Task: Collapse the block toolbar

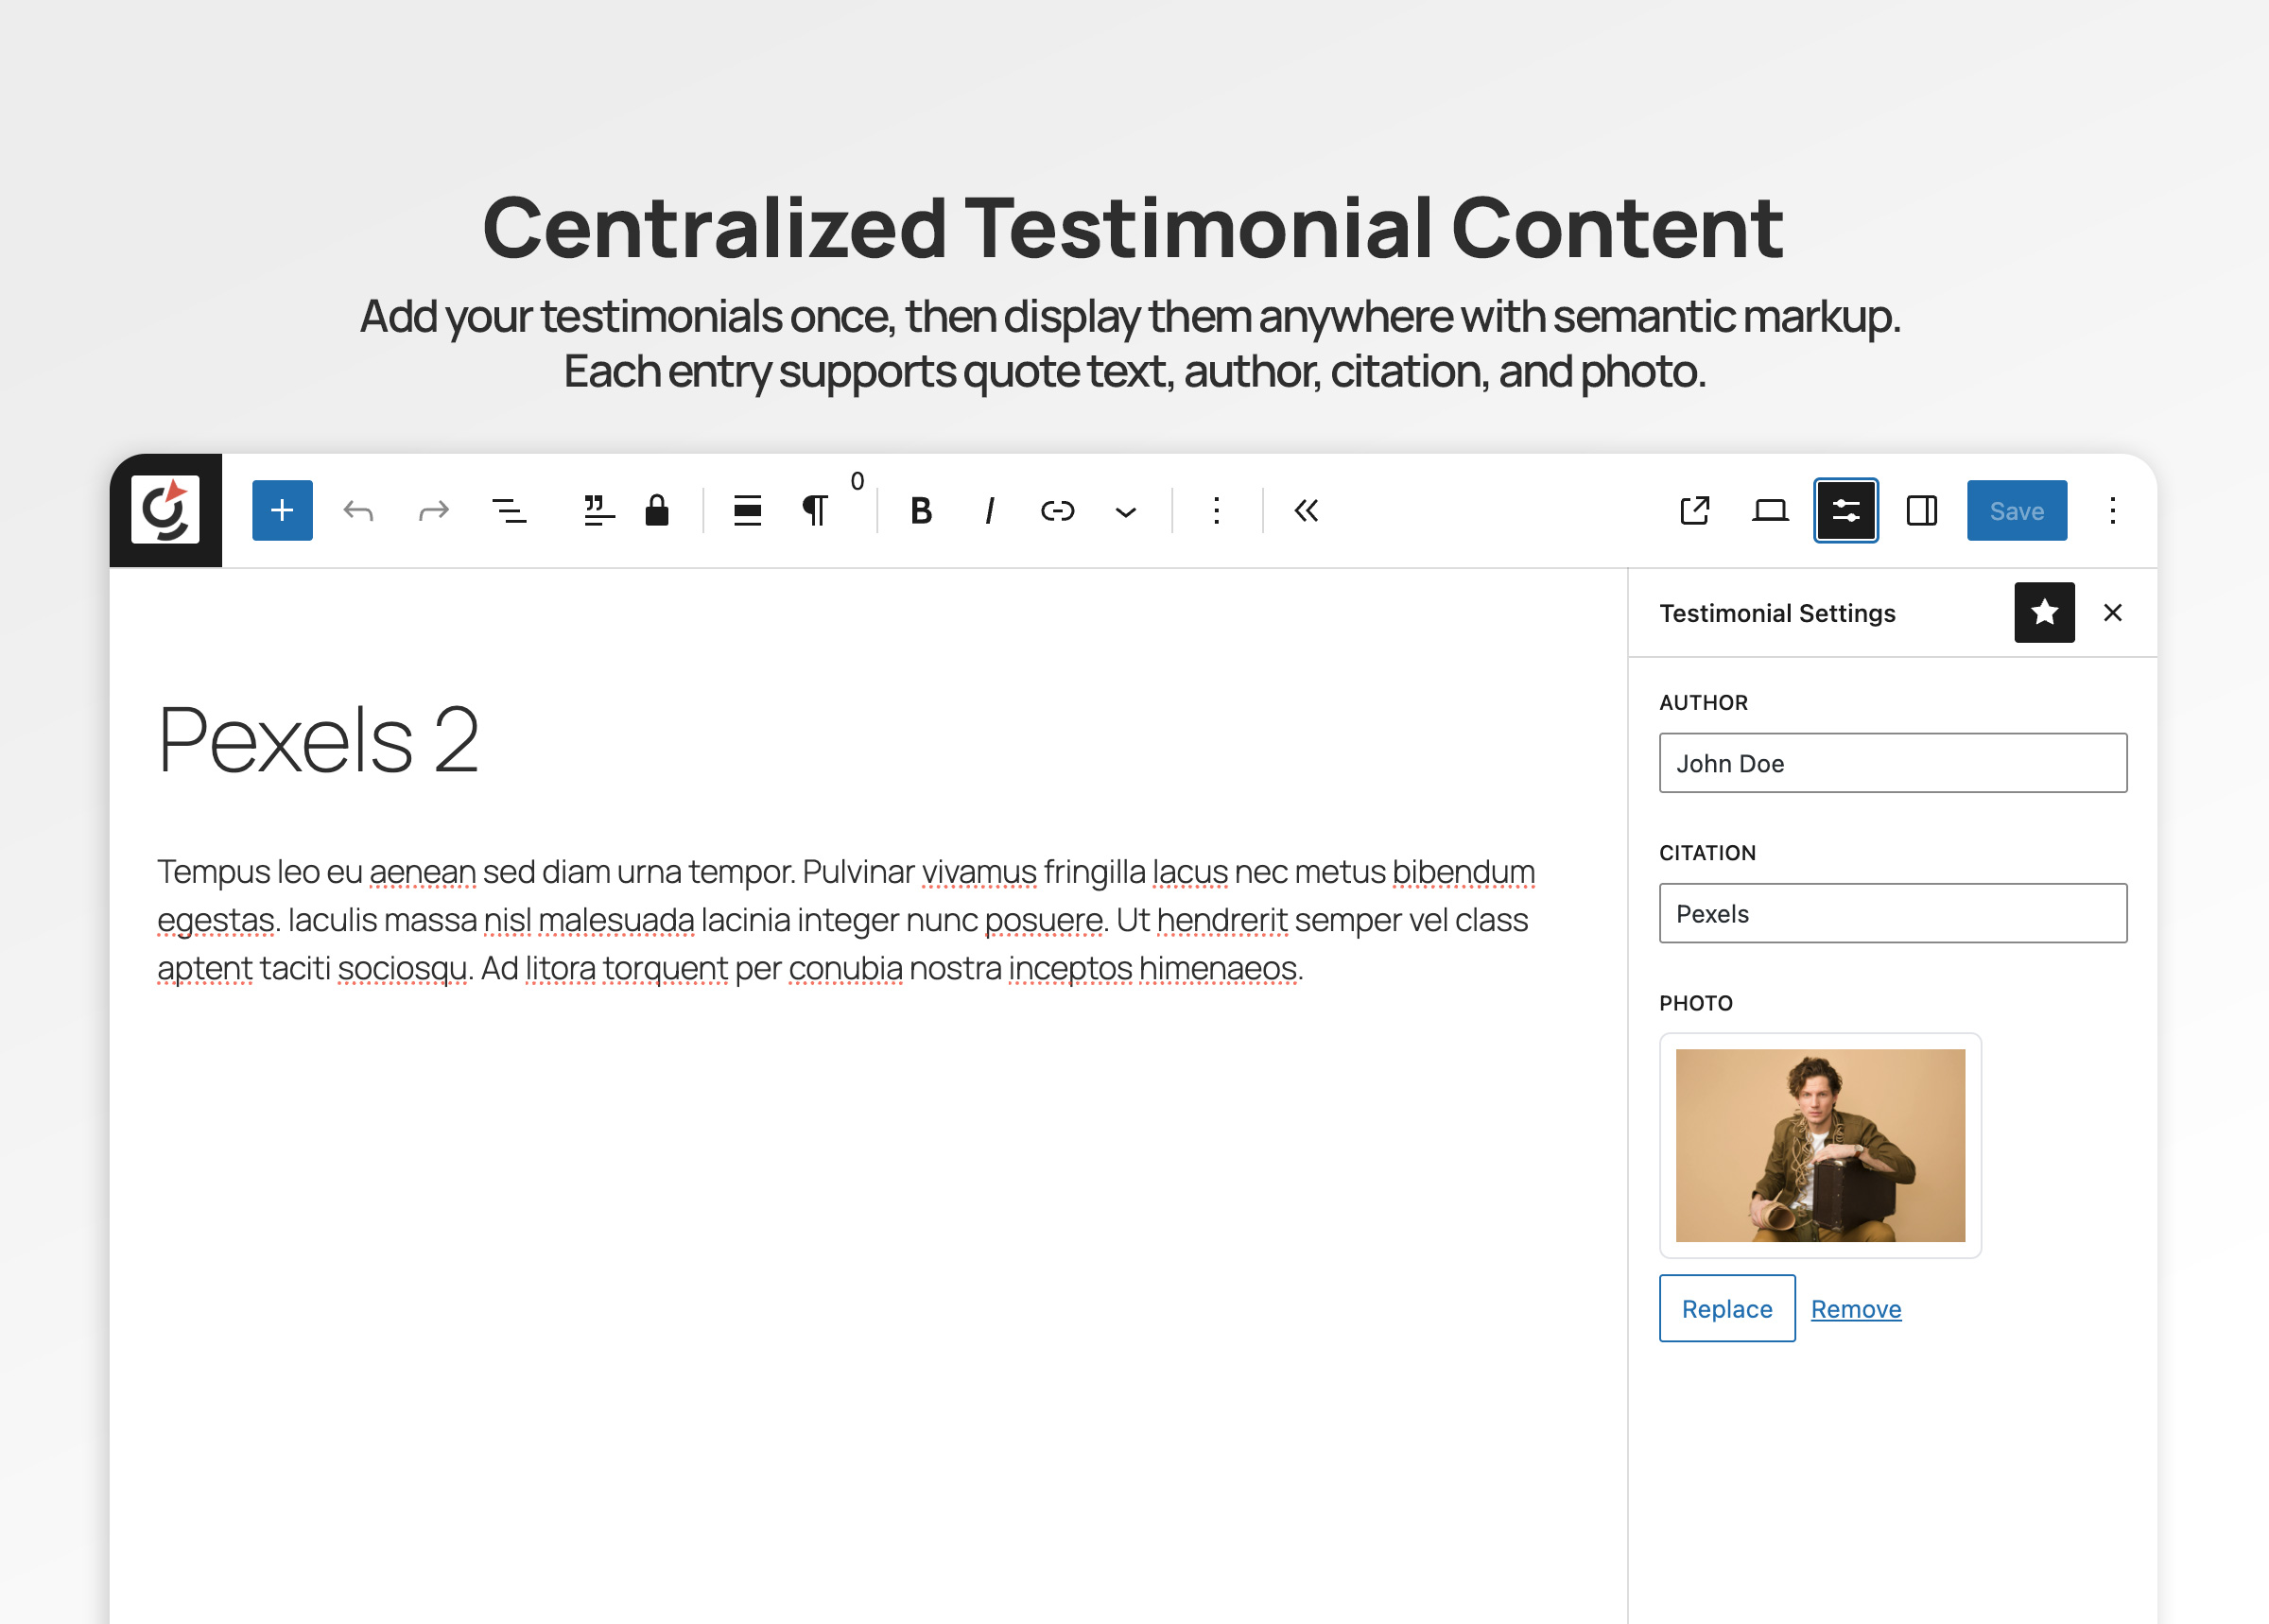Action: point(1304,511)
